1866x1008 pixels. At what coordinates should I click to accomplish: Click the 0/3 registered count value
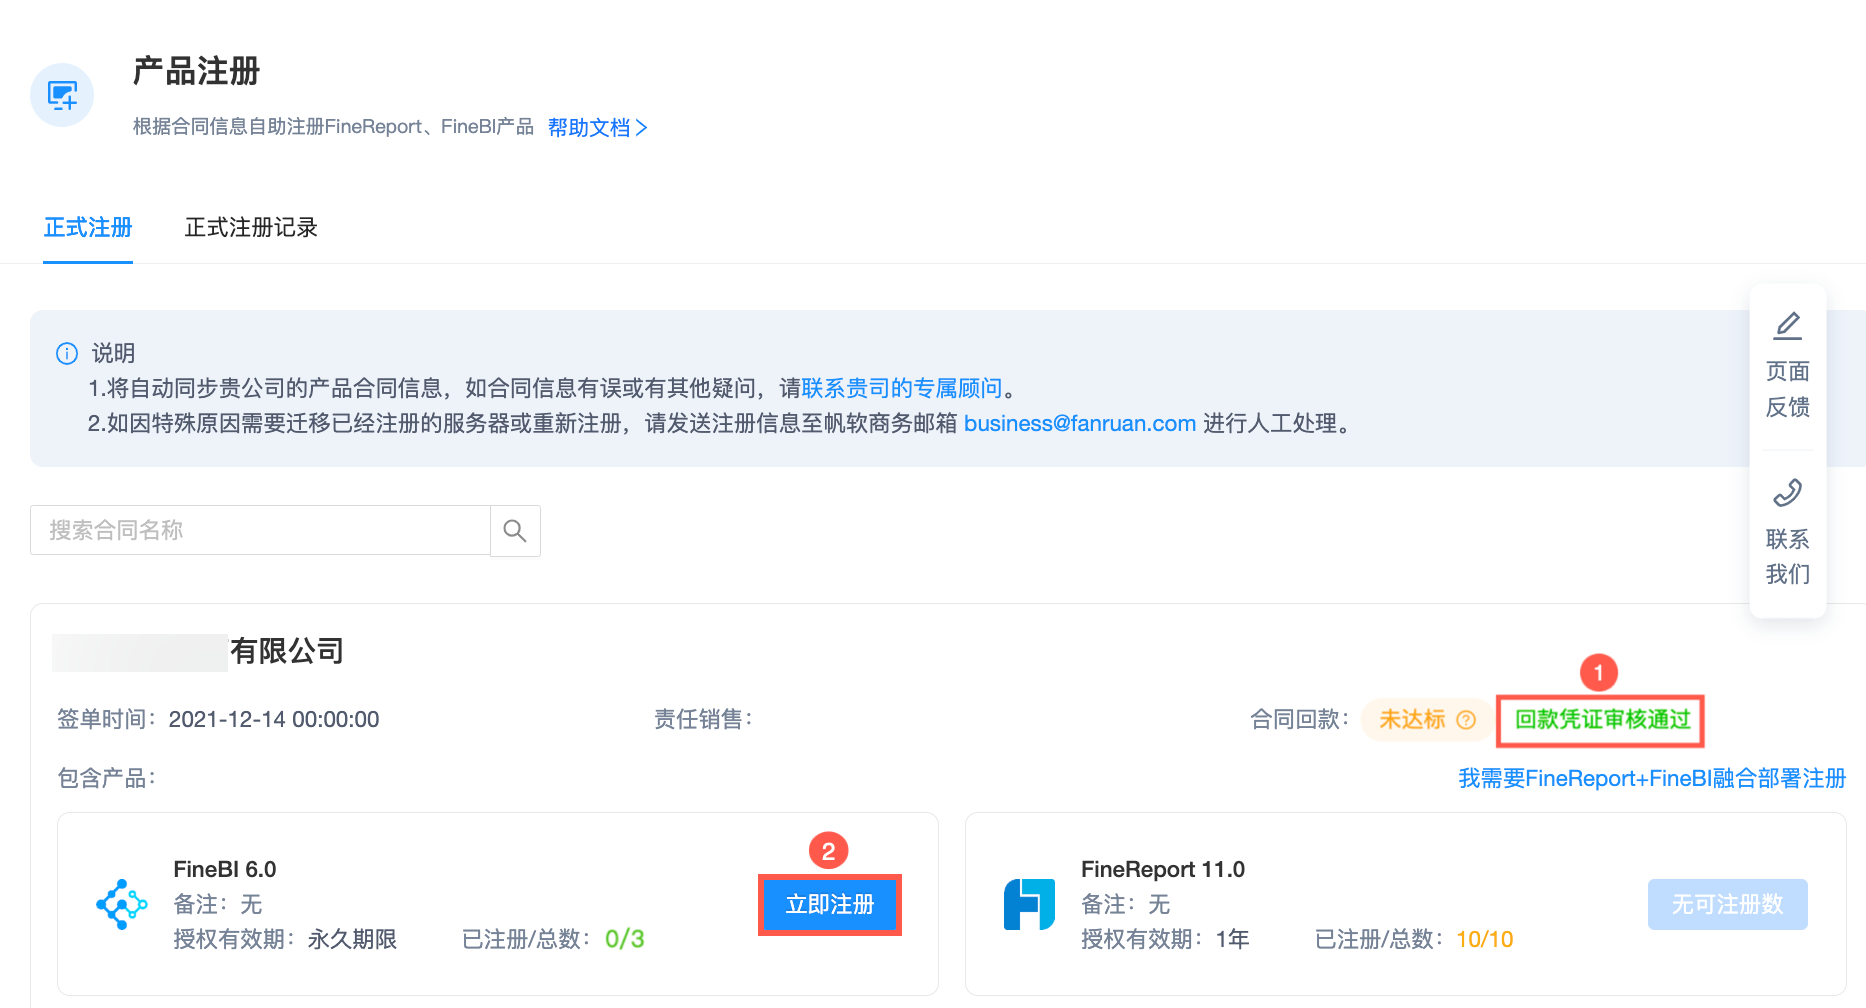(x=625, y=939)
